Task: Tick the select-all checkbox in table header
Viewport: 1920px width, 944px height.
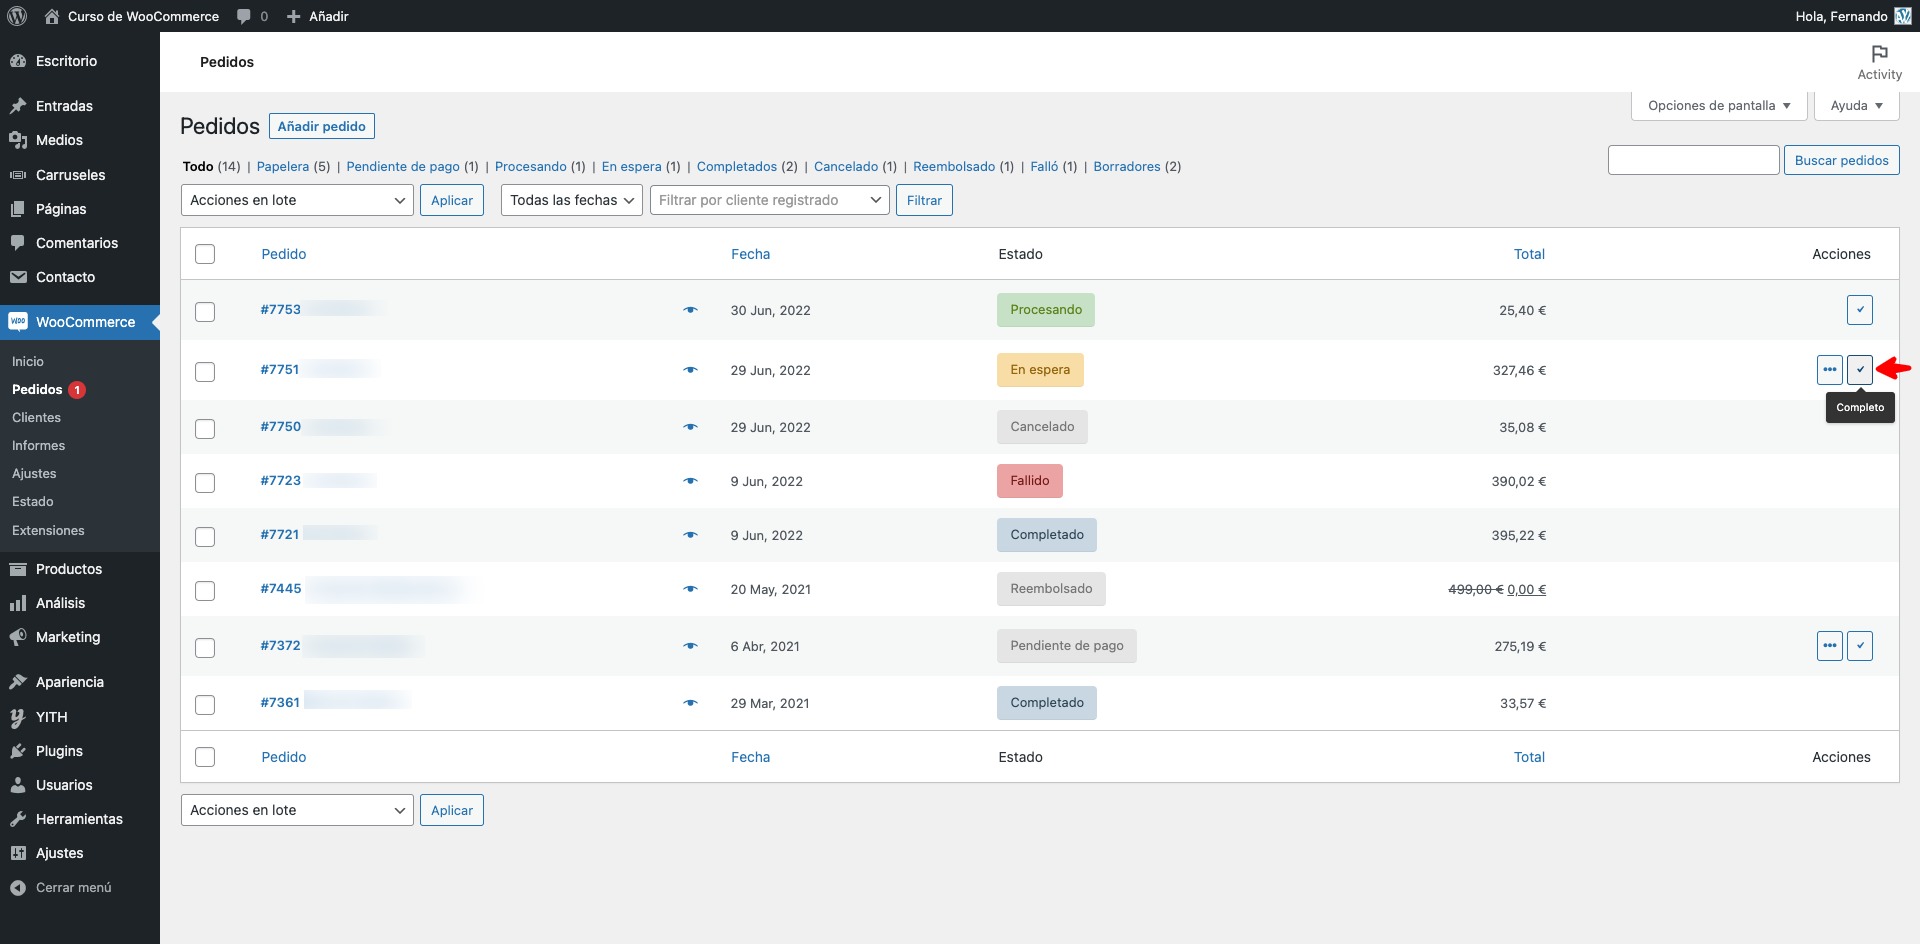Action: (205, 254)
